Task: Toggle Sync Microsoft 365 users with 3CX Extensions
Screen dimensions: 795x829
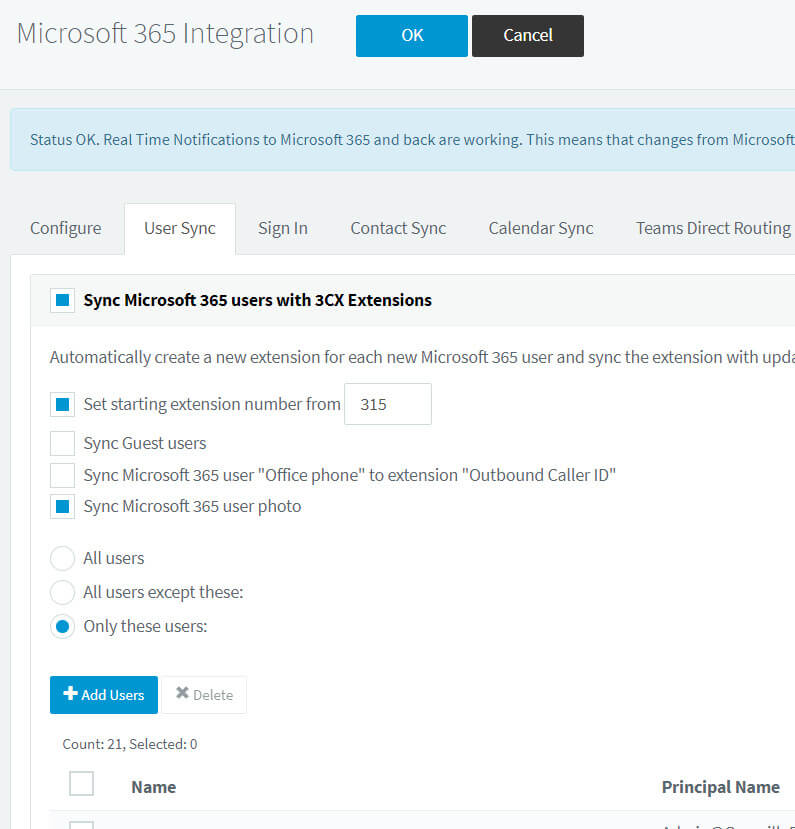Action: pyautogui.click(x=62, y=300)
